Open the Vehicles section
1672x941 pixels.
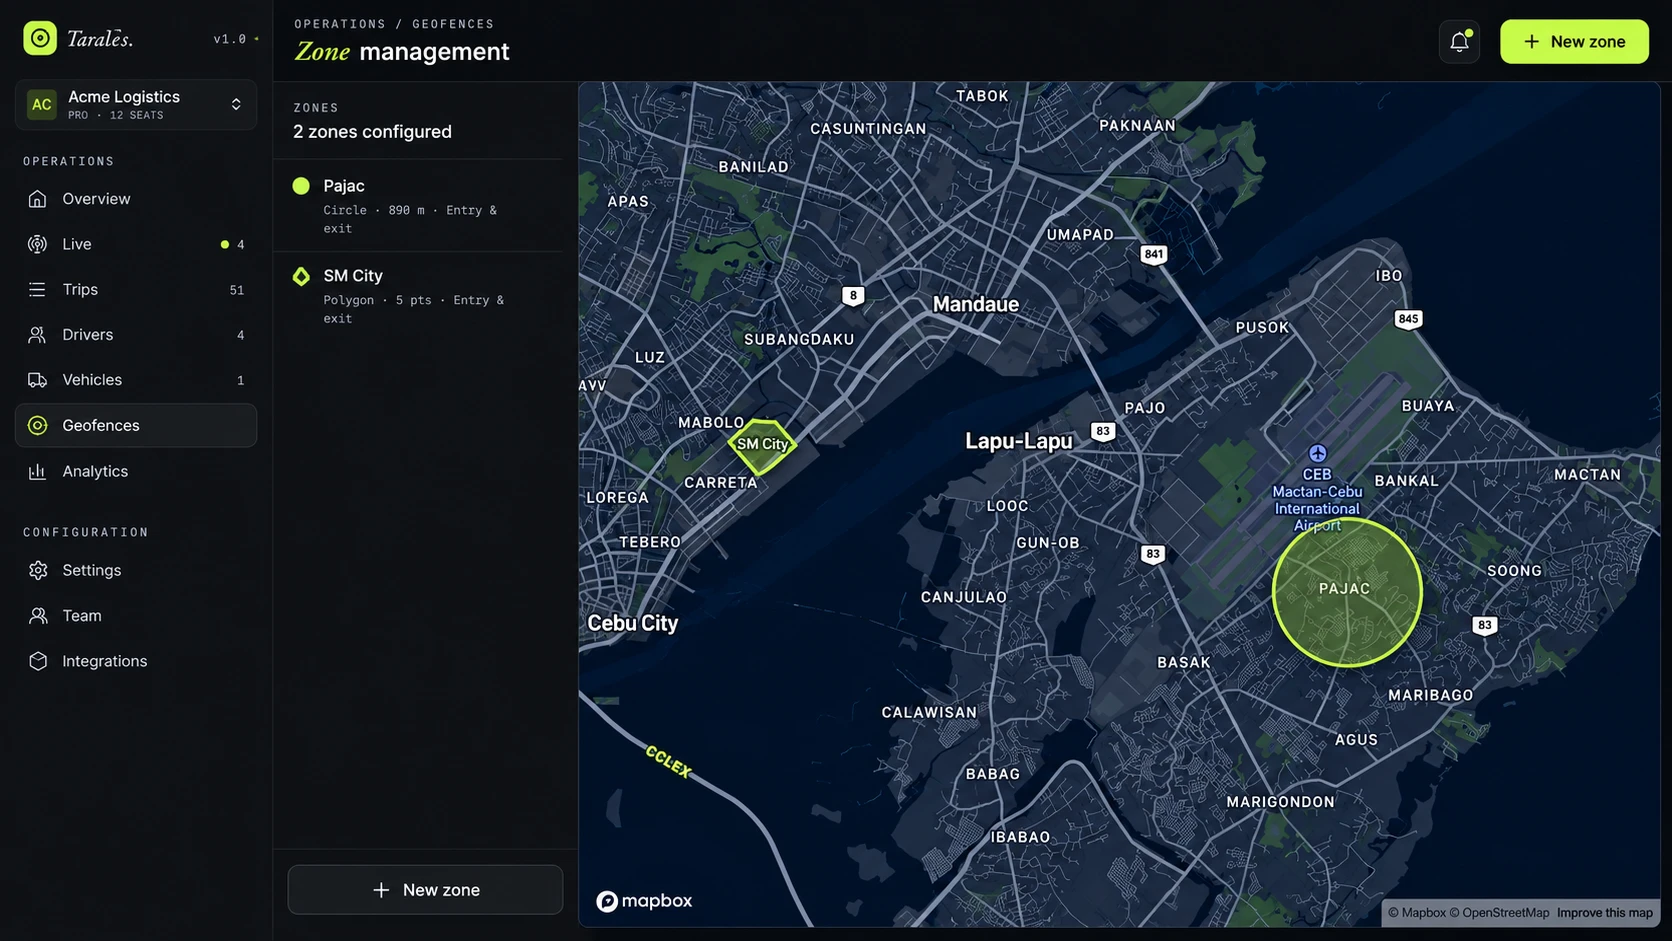pos(136,380)
